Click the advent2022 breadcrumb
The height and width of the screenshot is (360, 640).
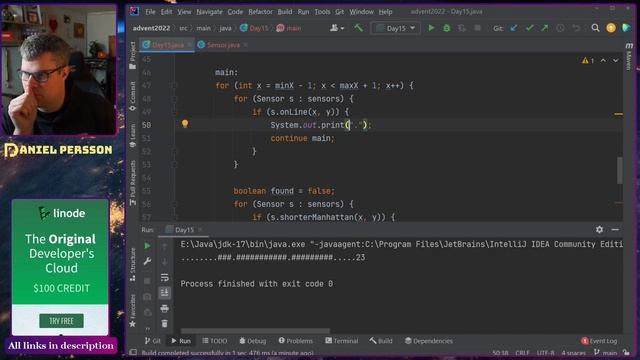coord(151,28)
